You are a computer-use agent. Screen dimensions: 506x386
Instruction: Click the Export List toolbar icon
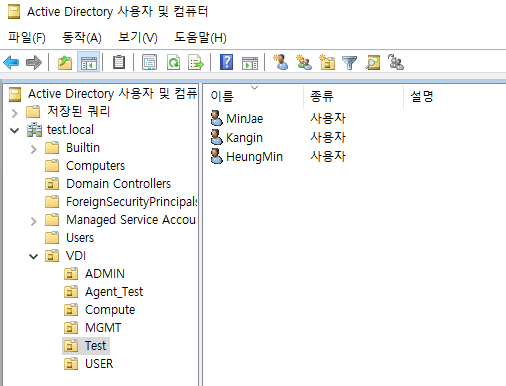point(196,62)
